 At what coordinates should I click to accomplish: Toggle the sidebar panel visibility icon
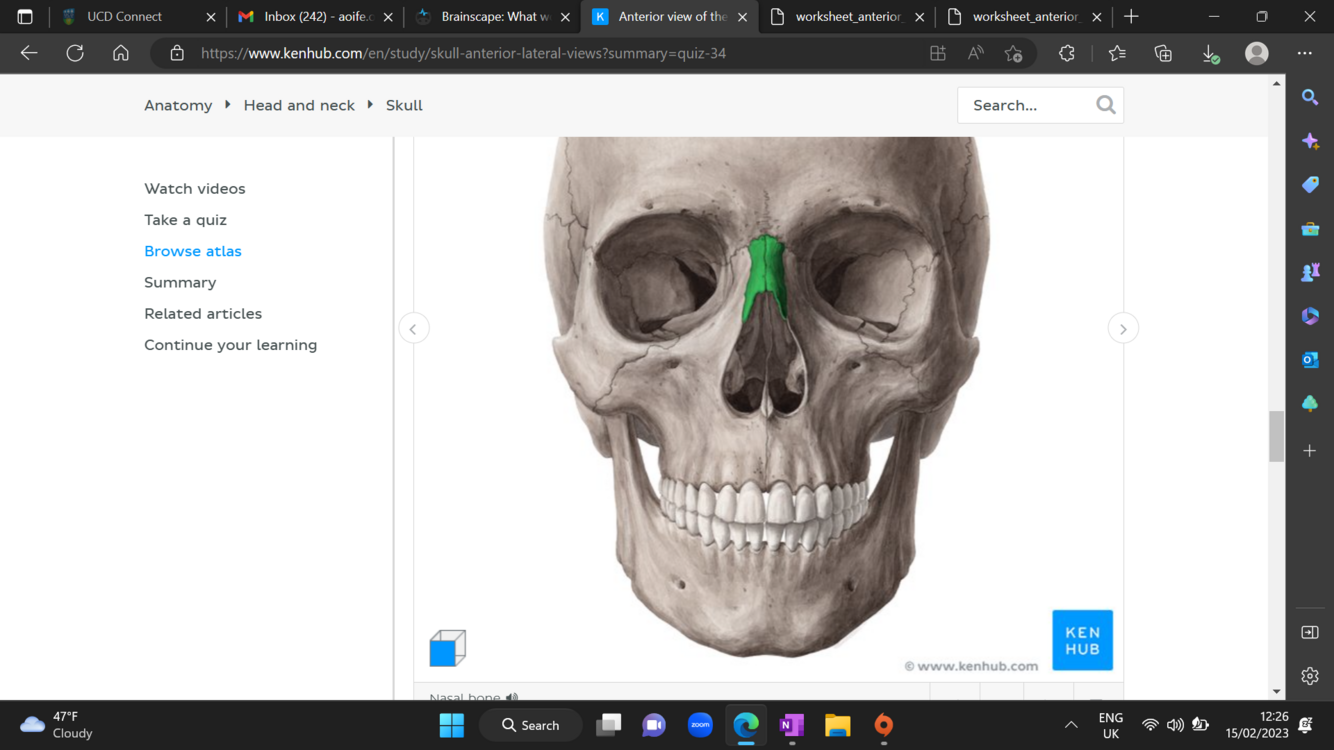coord(1310,632)
